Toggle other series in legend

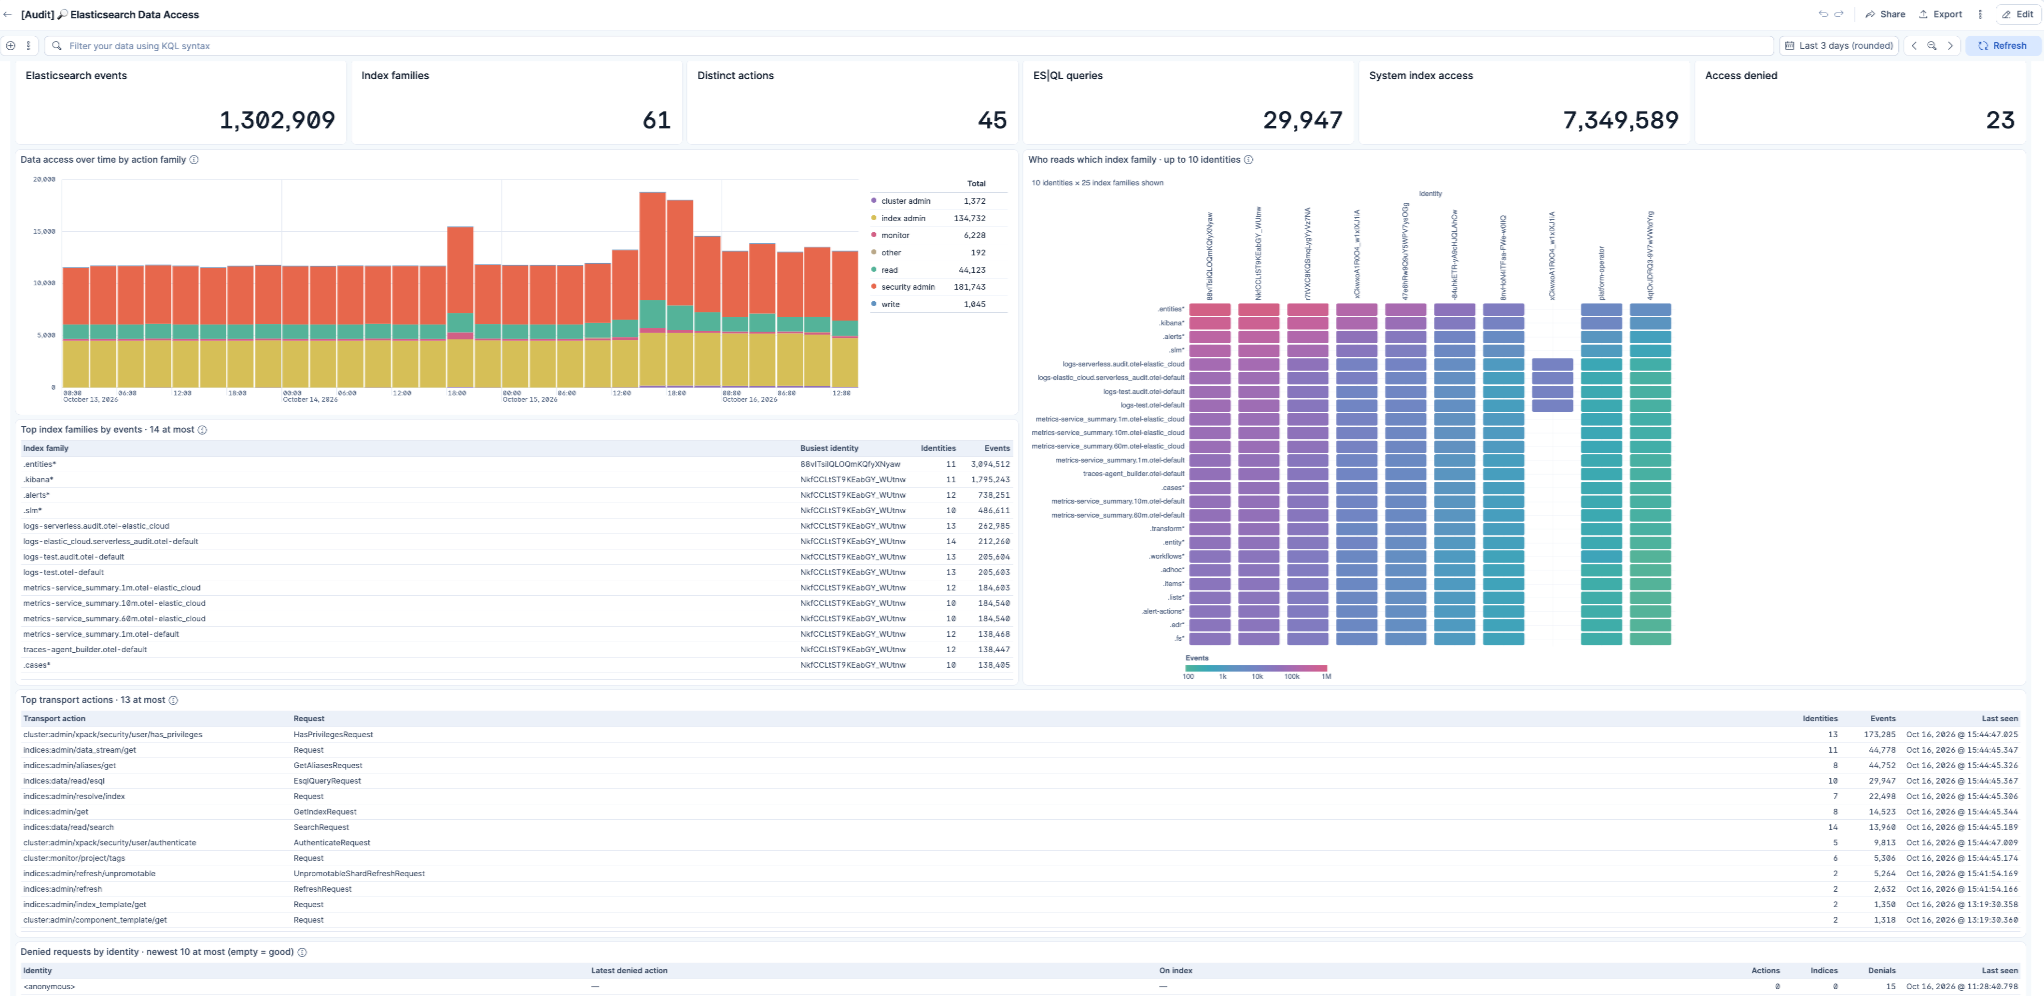click(x=891, y=252)
